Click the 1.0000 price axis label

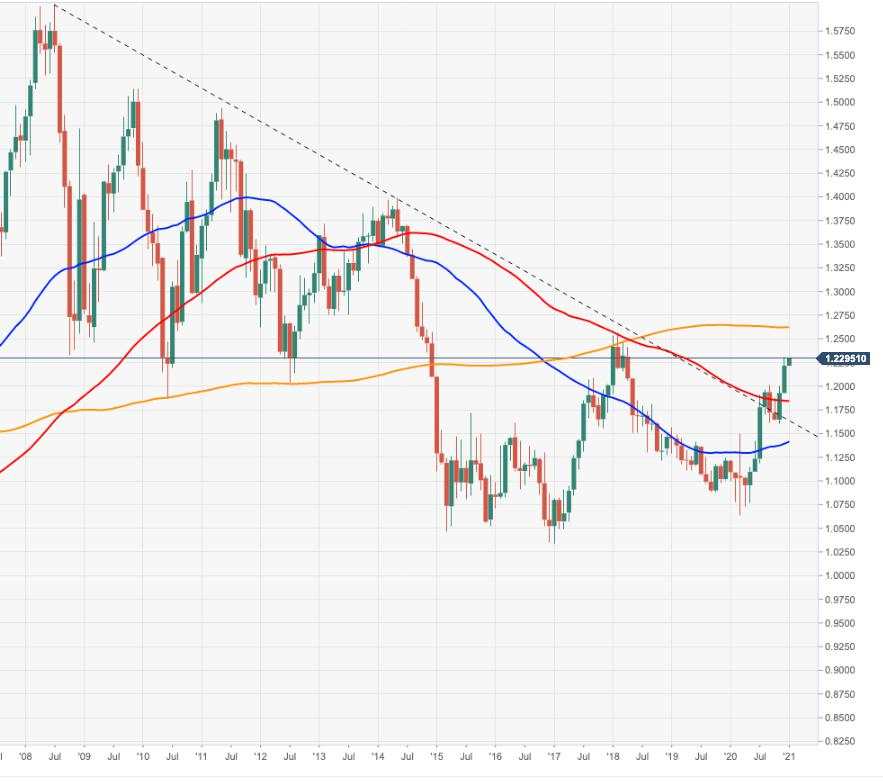coord(840,575)
